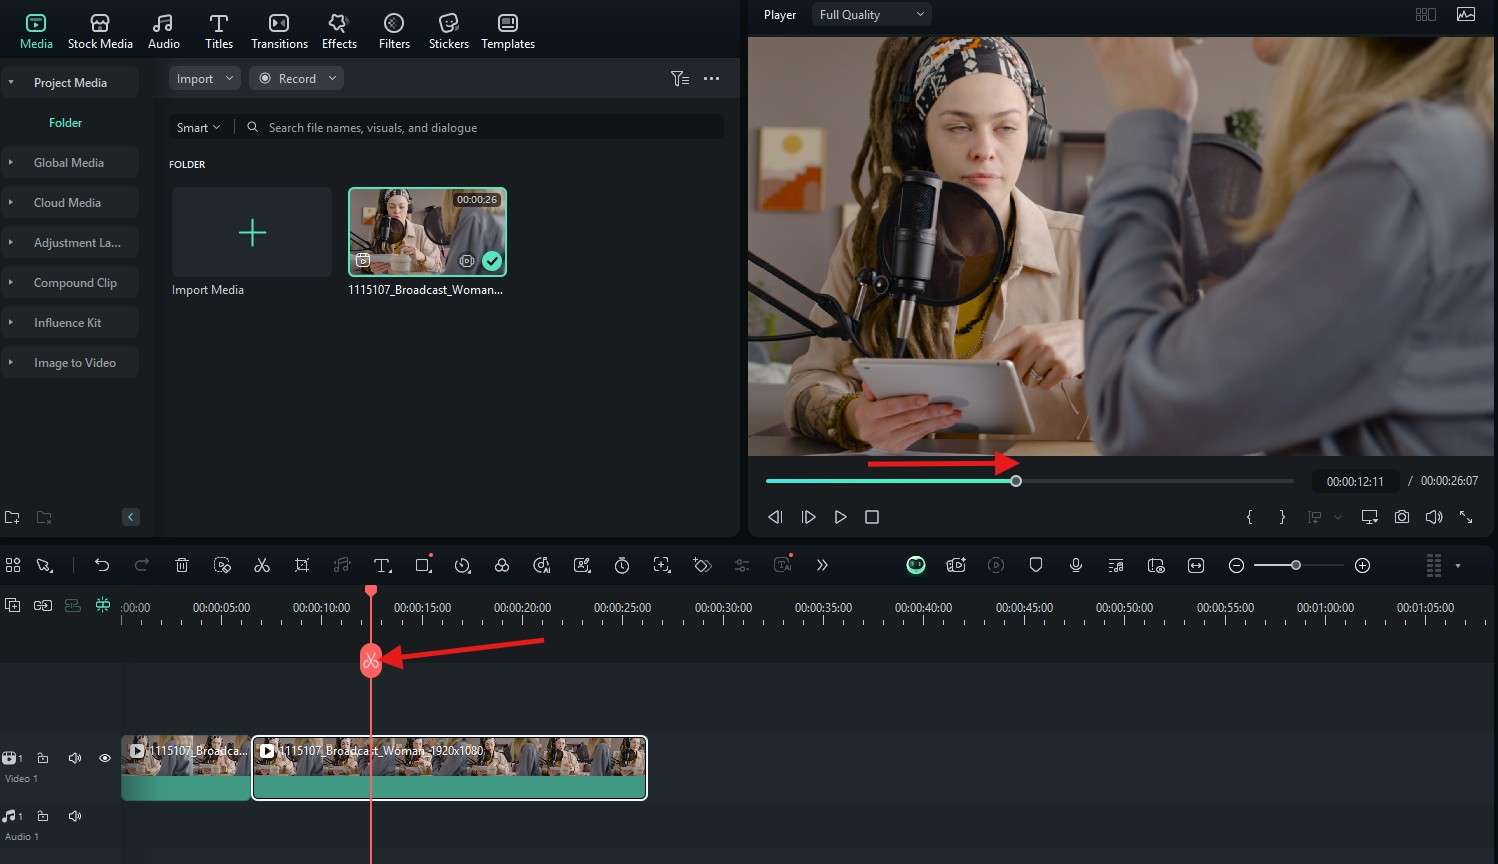
Task: Click the microphone voiceover icon
Action: [x=1076, y=565]
